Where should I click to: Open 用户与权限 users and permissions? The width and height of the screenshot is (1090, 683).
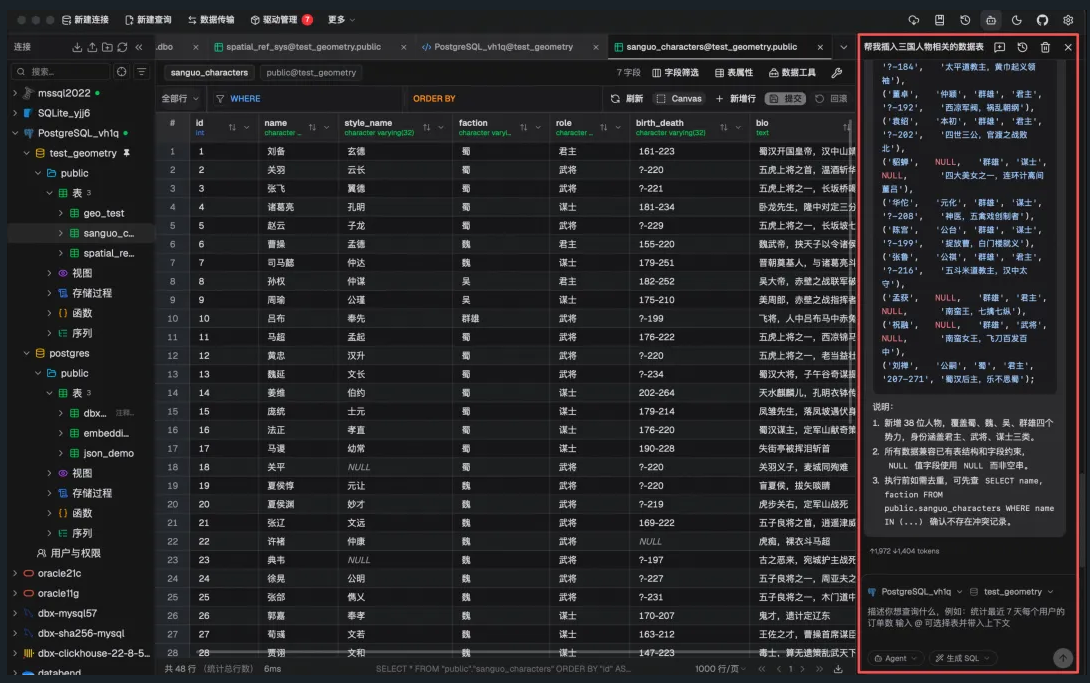point(69,553)
